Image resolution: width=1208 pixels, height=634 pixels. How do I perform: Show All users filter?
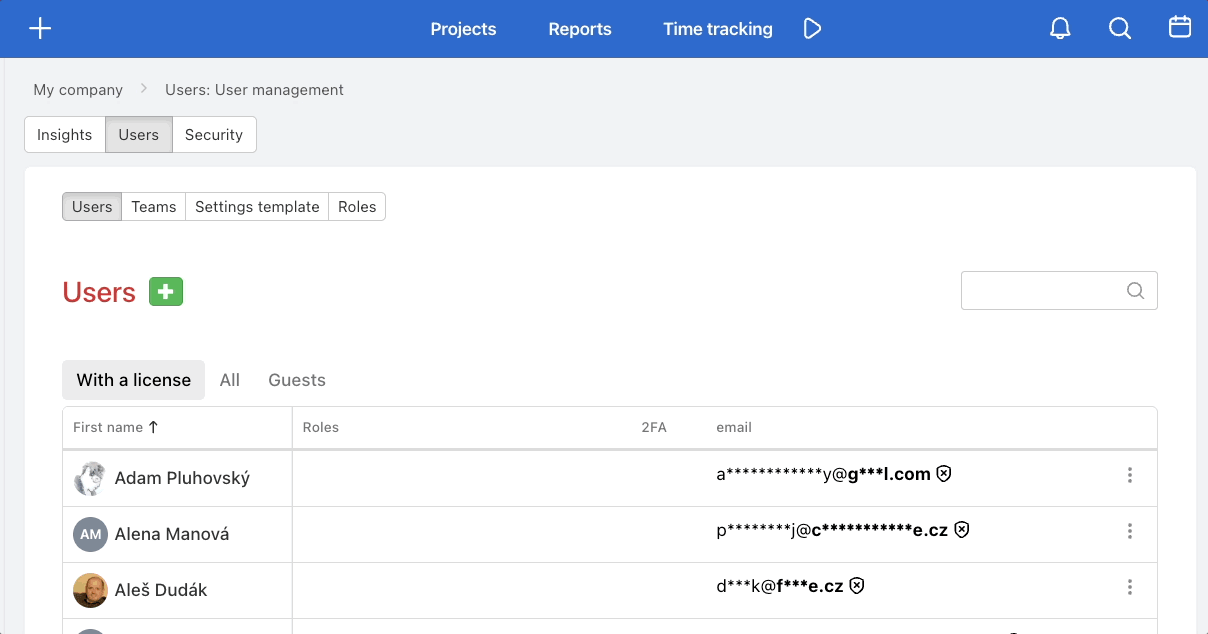point(230,380)
